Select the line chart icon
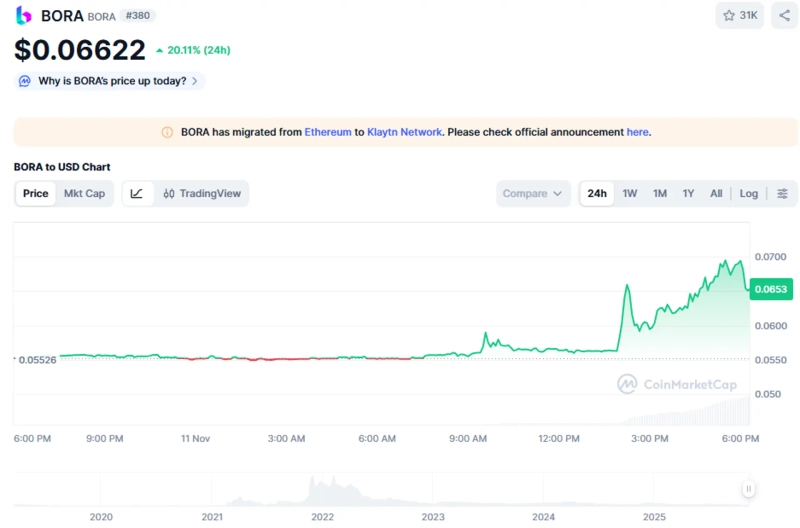The image size is (800, 528). click(x=137, y=193)
